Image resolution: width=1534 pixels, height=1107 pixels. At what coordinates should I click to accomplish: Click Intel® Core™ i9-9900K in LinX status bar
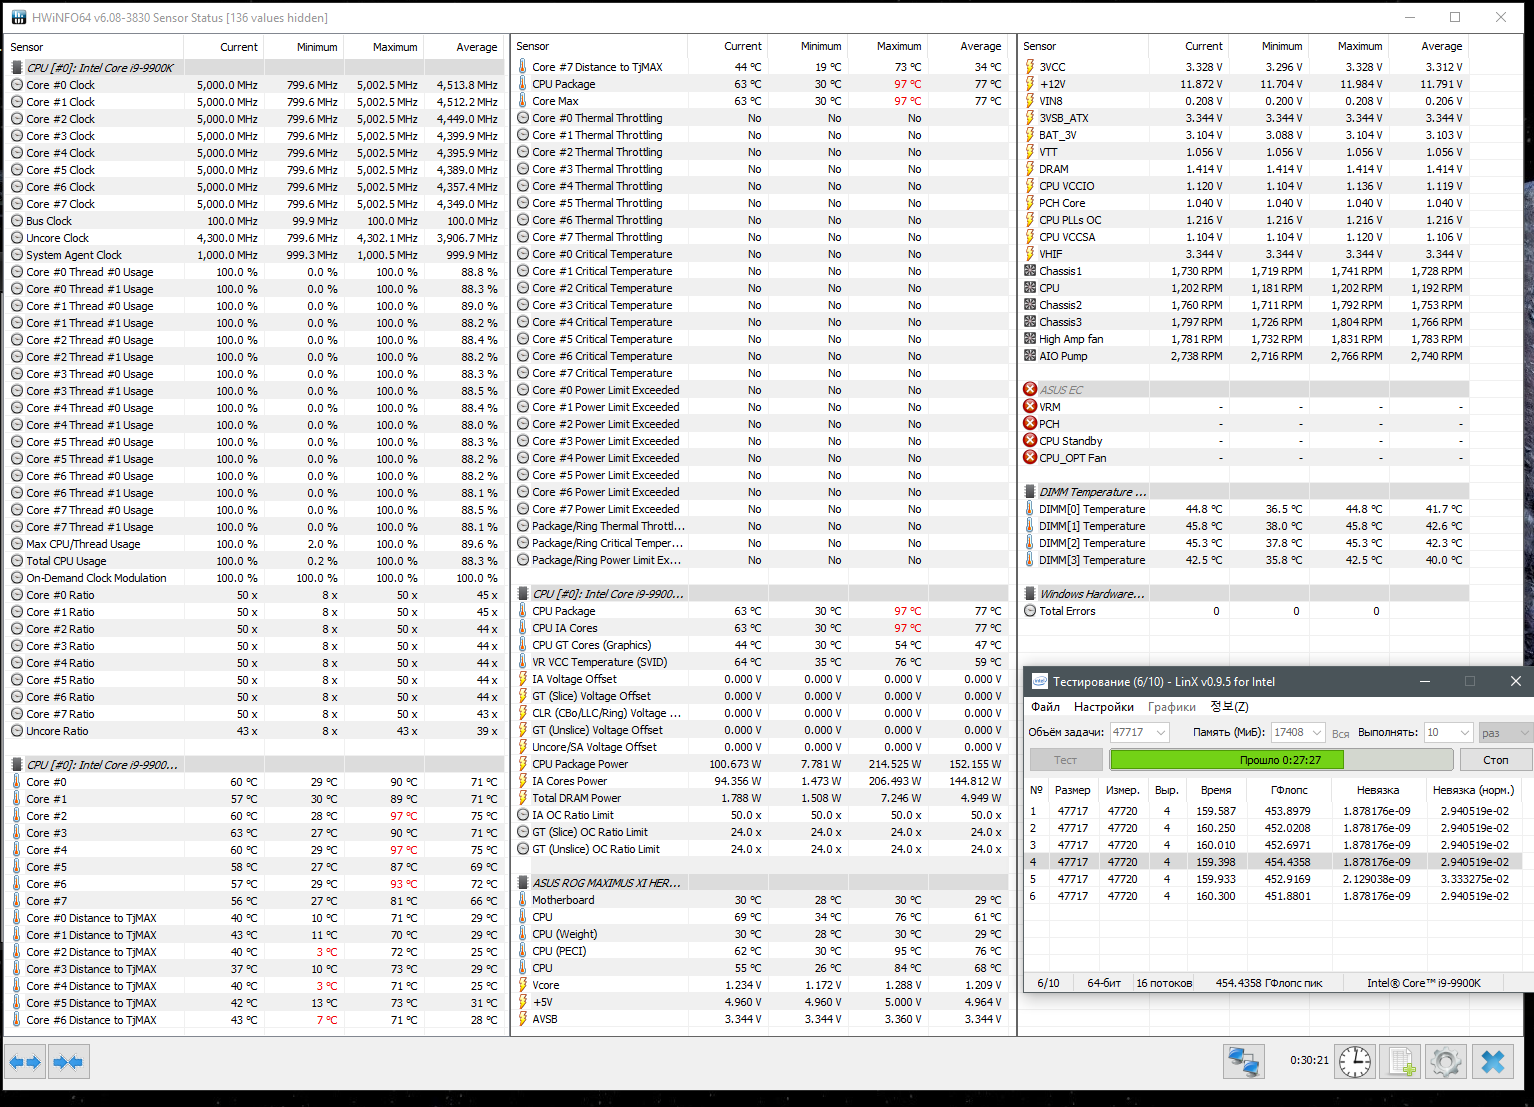click(1424, 983)
